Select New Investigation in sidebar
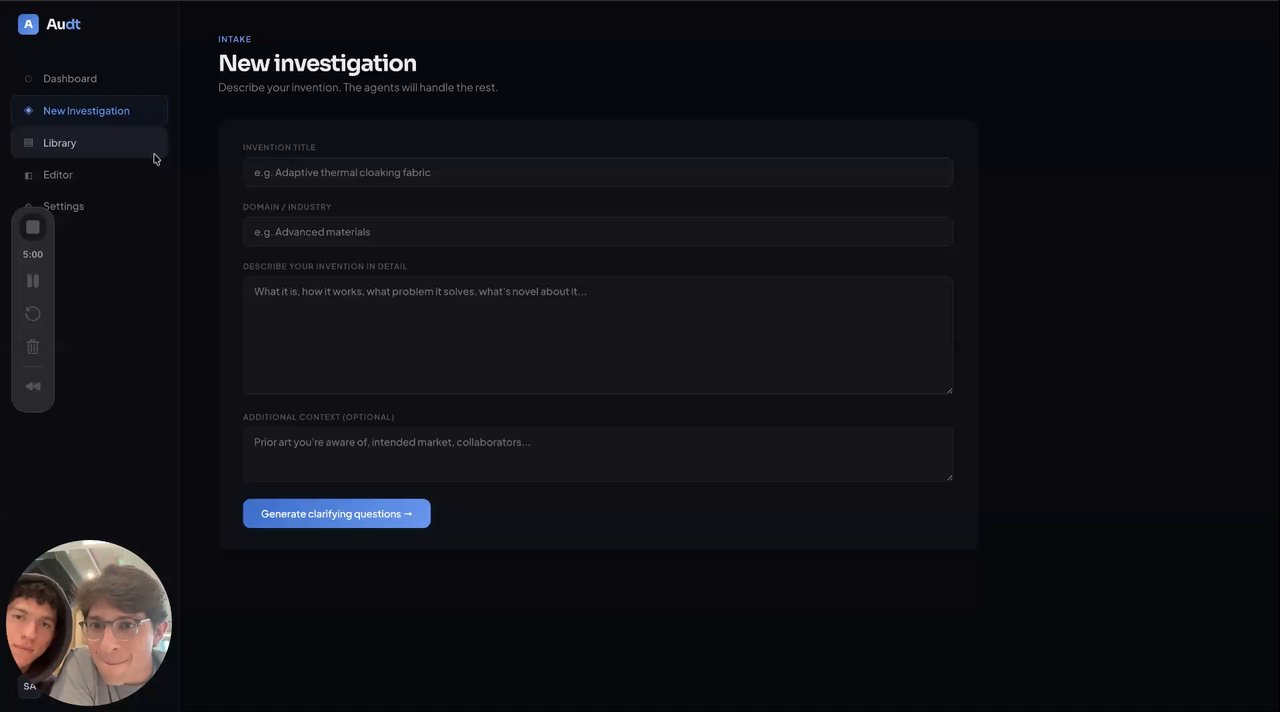 pos(86,111)
